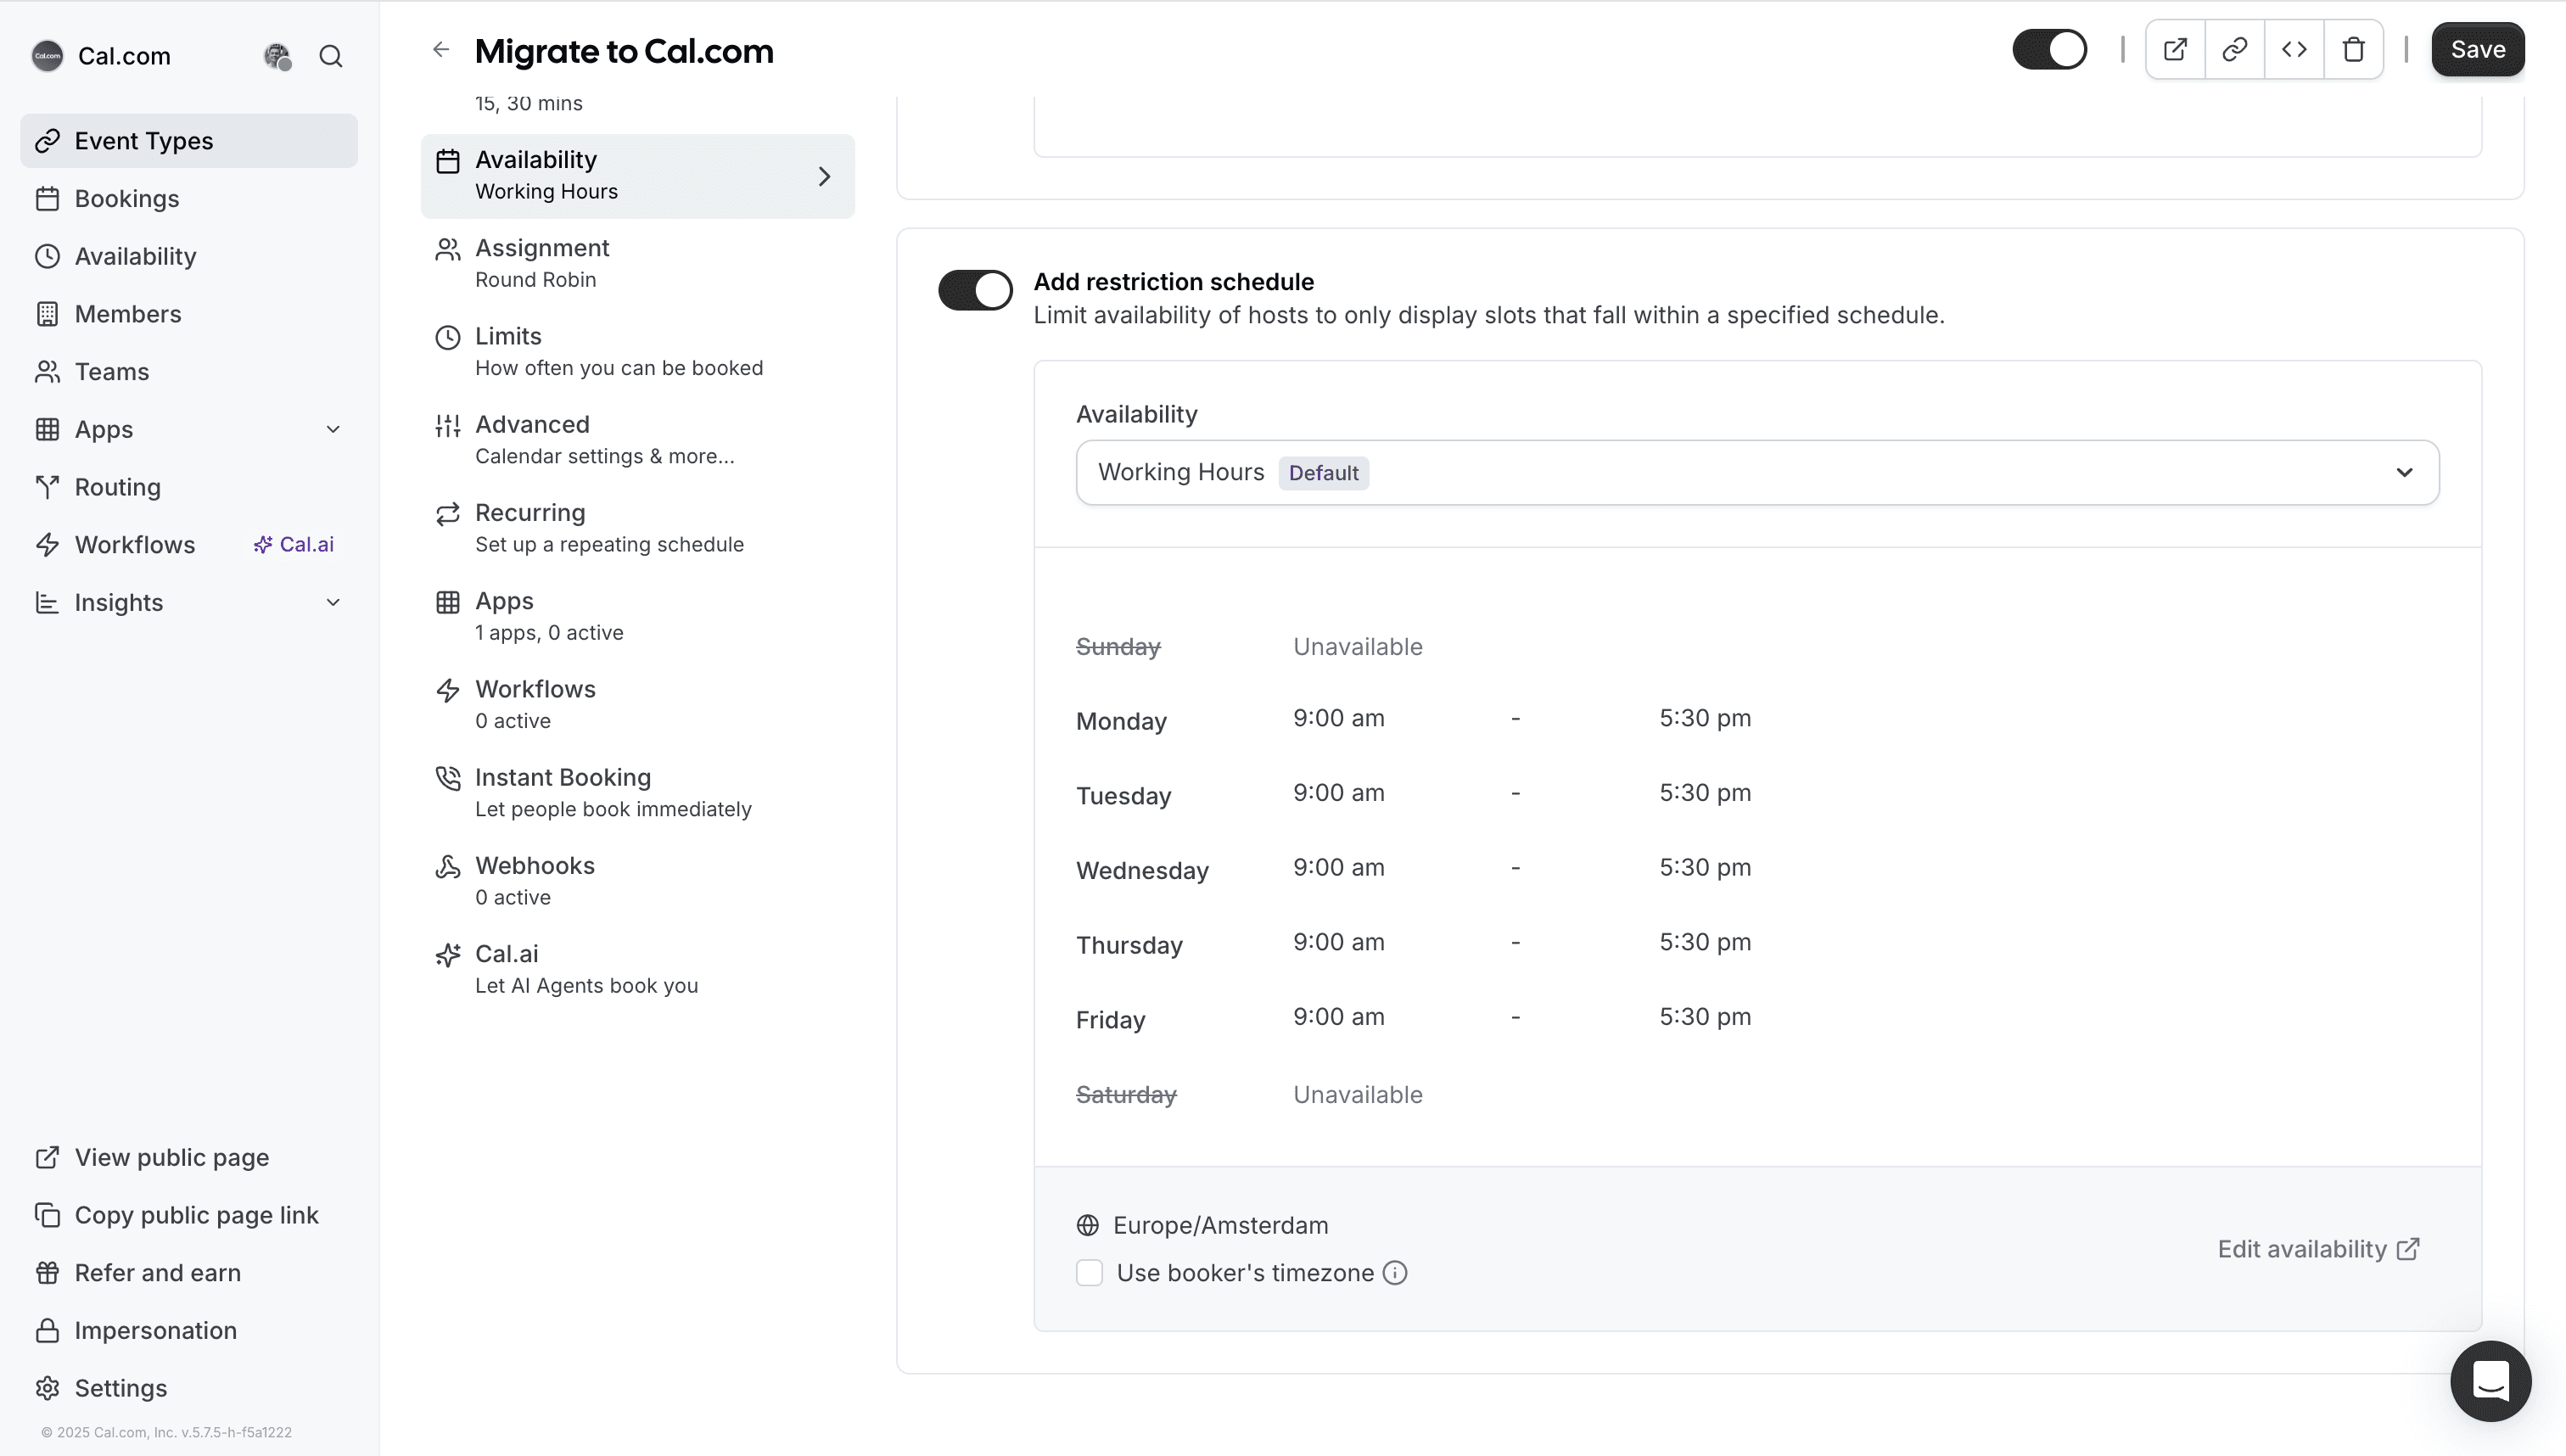Click the Workflows lightning icon in sidebar
Image resolution: width=2566 pixels, height=1456 pixels.
click(47, 545)
